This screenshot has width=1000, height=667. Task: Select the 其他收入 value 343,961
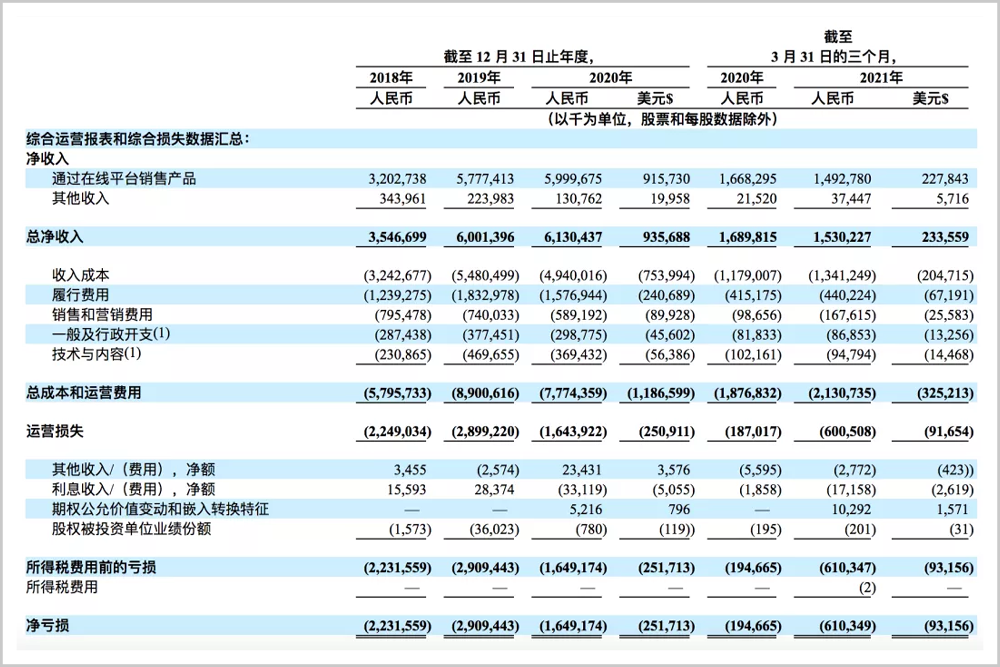[x=402, y=199]
